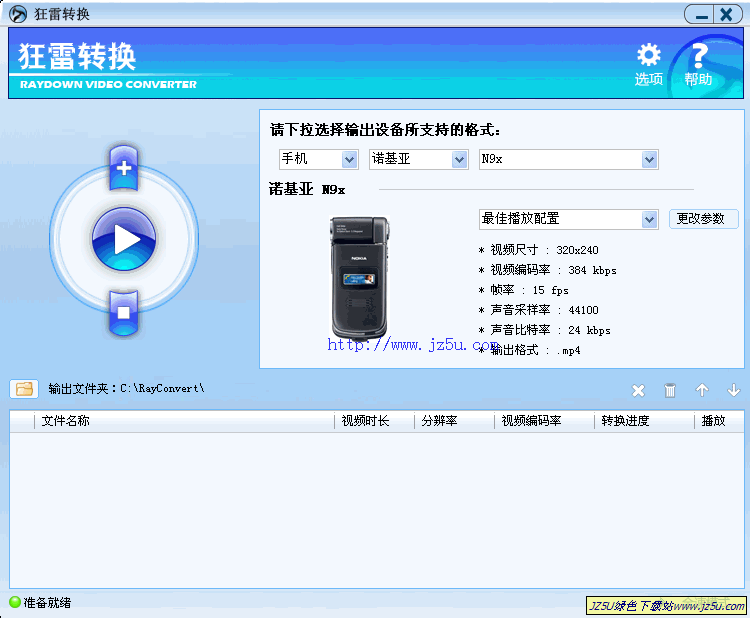The height and width of the screenshot is (618, 750).
Task: Click the 文件名称 column header
Action: [184, 421]
